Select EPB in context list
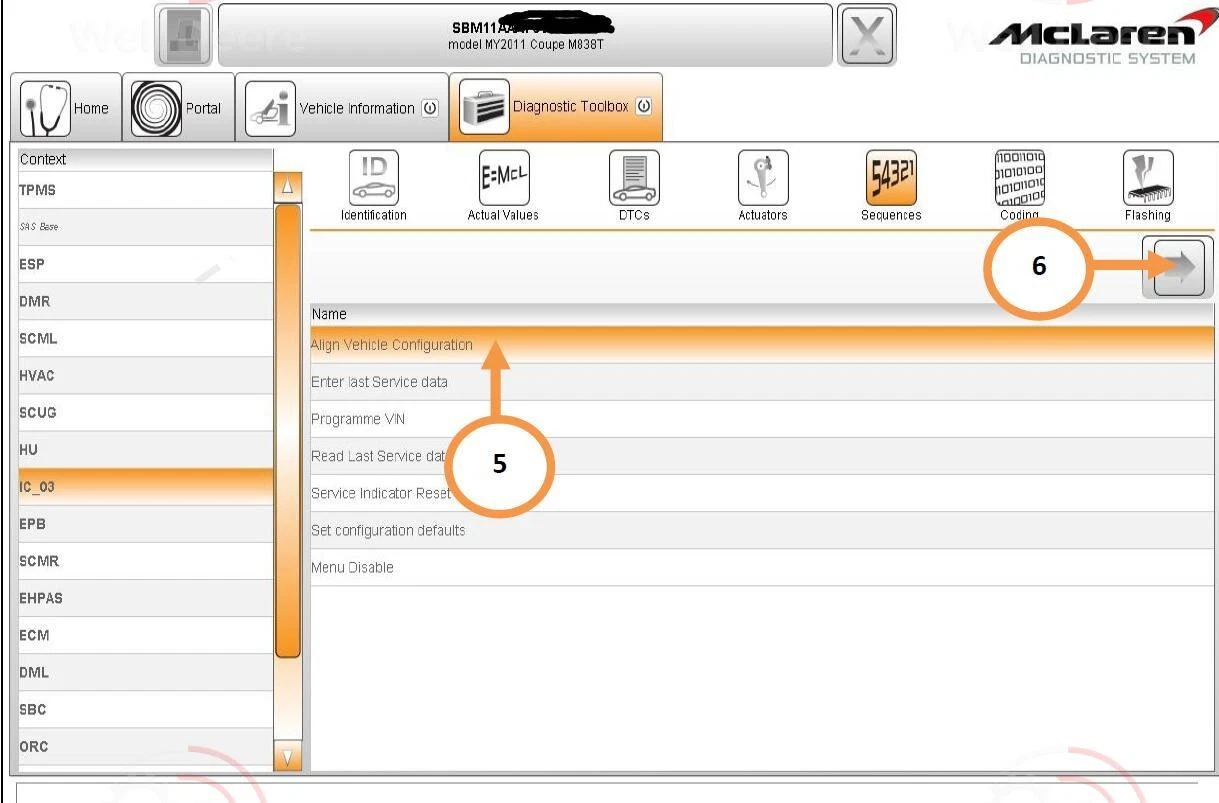1219x803 pixels. 145,524
